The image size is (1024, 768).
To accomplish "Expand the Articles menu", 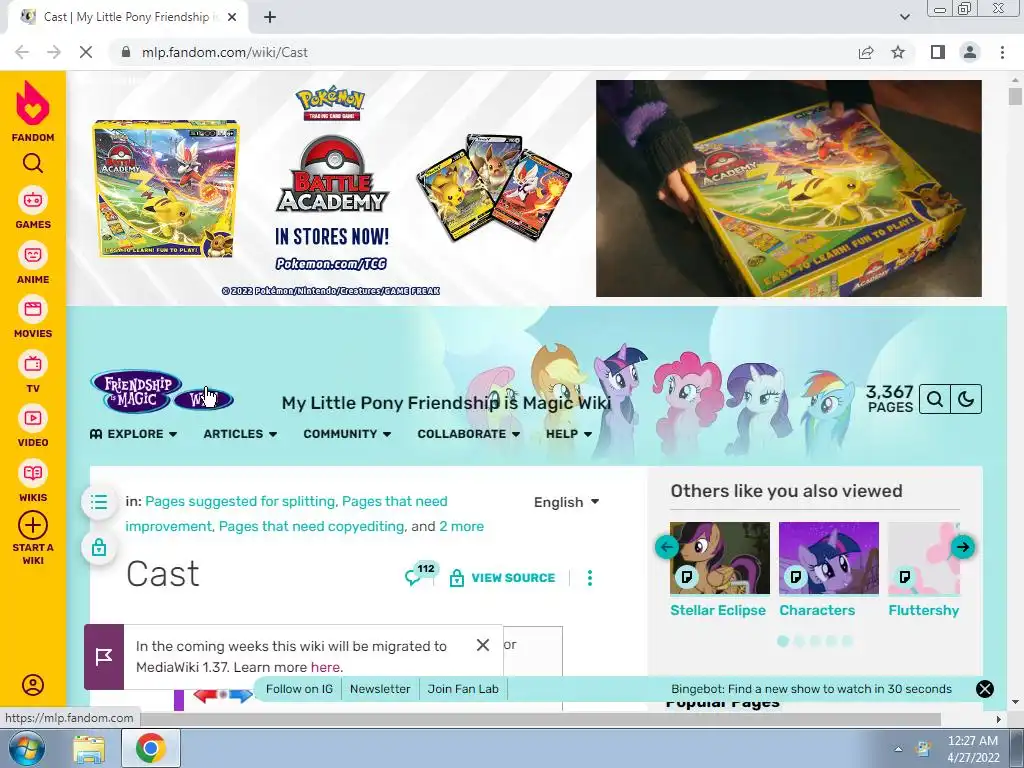I will point(240,434).
